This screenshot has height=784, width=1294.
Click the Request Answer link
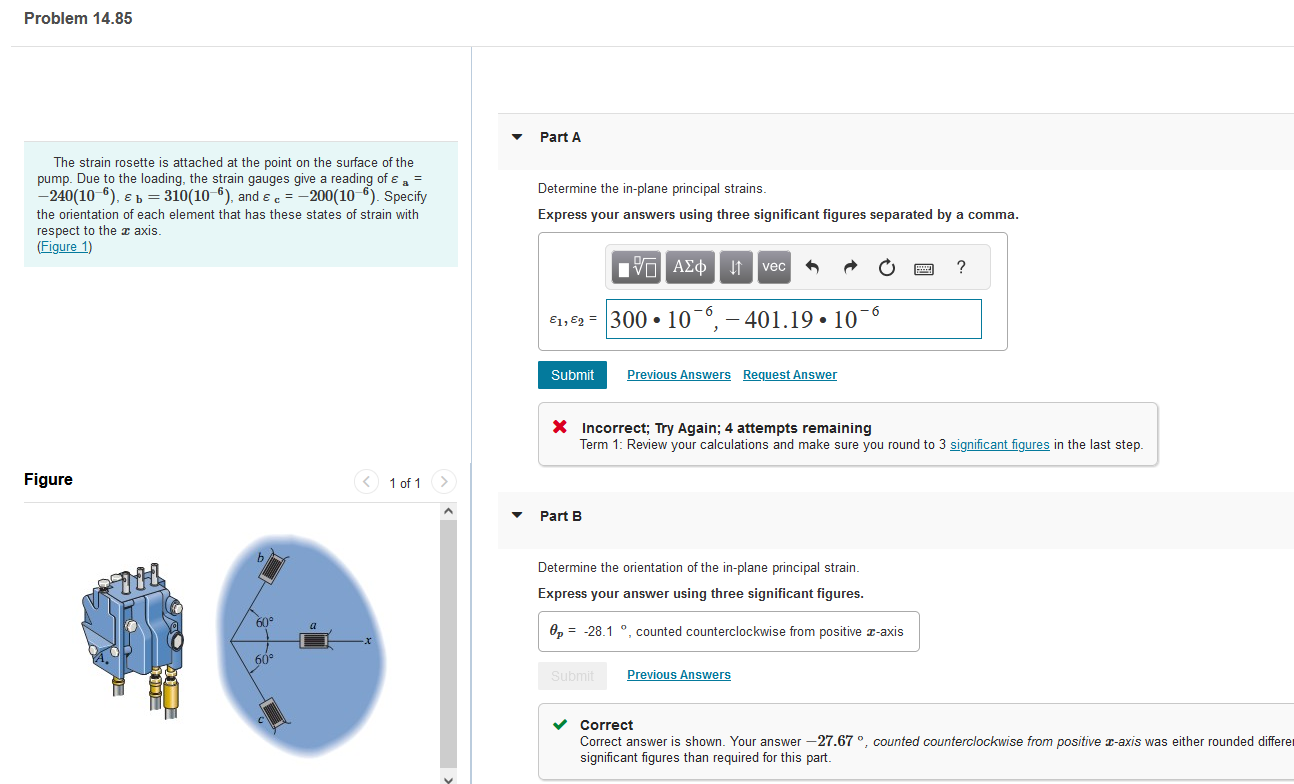coord(790,375)
